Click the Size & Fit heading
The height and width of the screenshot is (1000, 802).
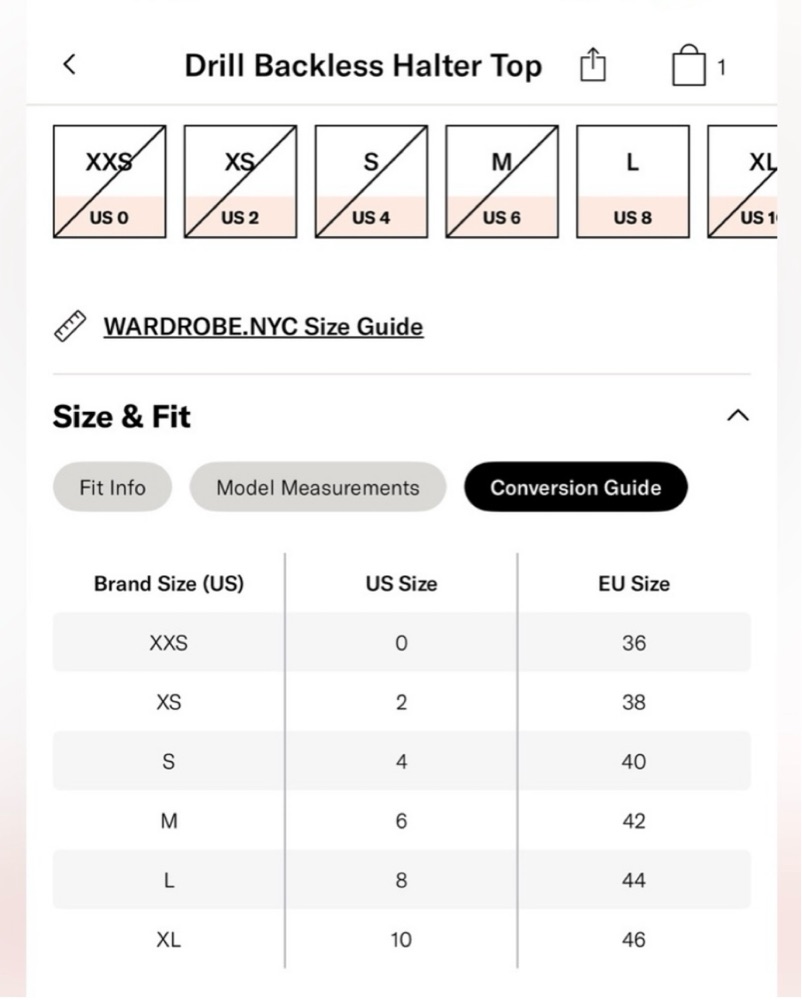(122, 416)
